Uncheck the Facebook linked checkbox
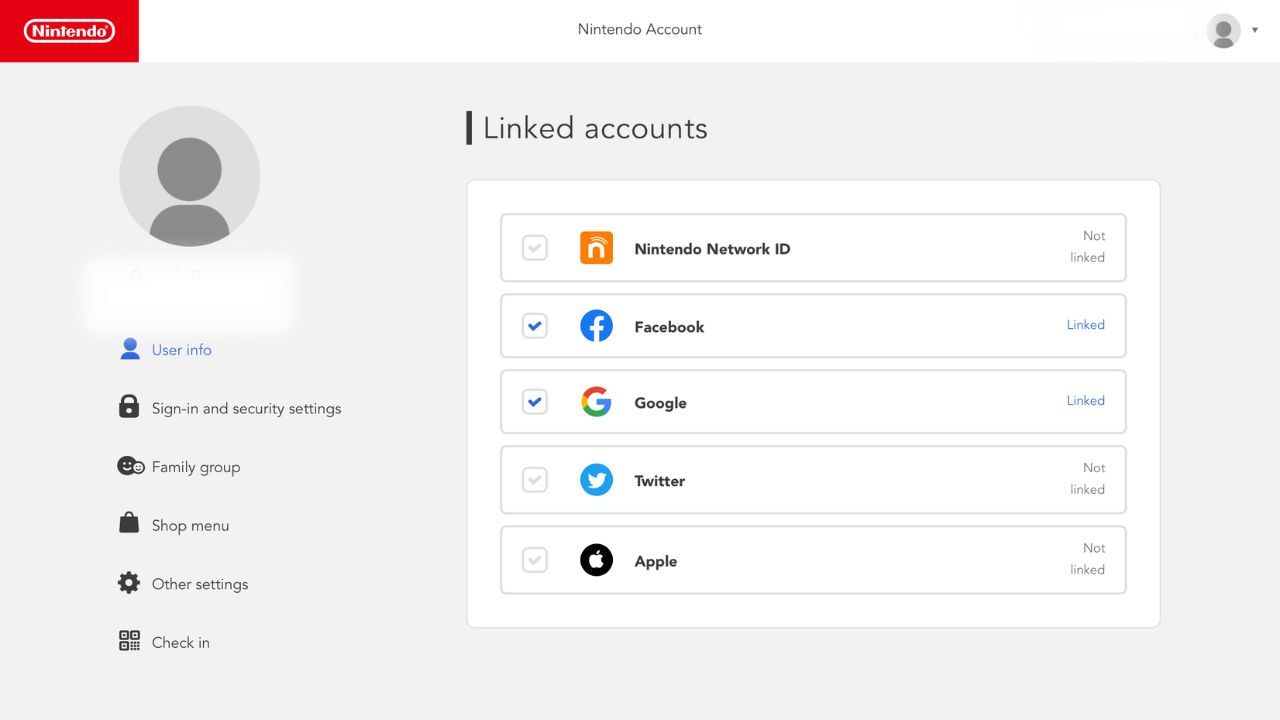1280x720 pixels. [535, 326]
